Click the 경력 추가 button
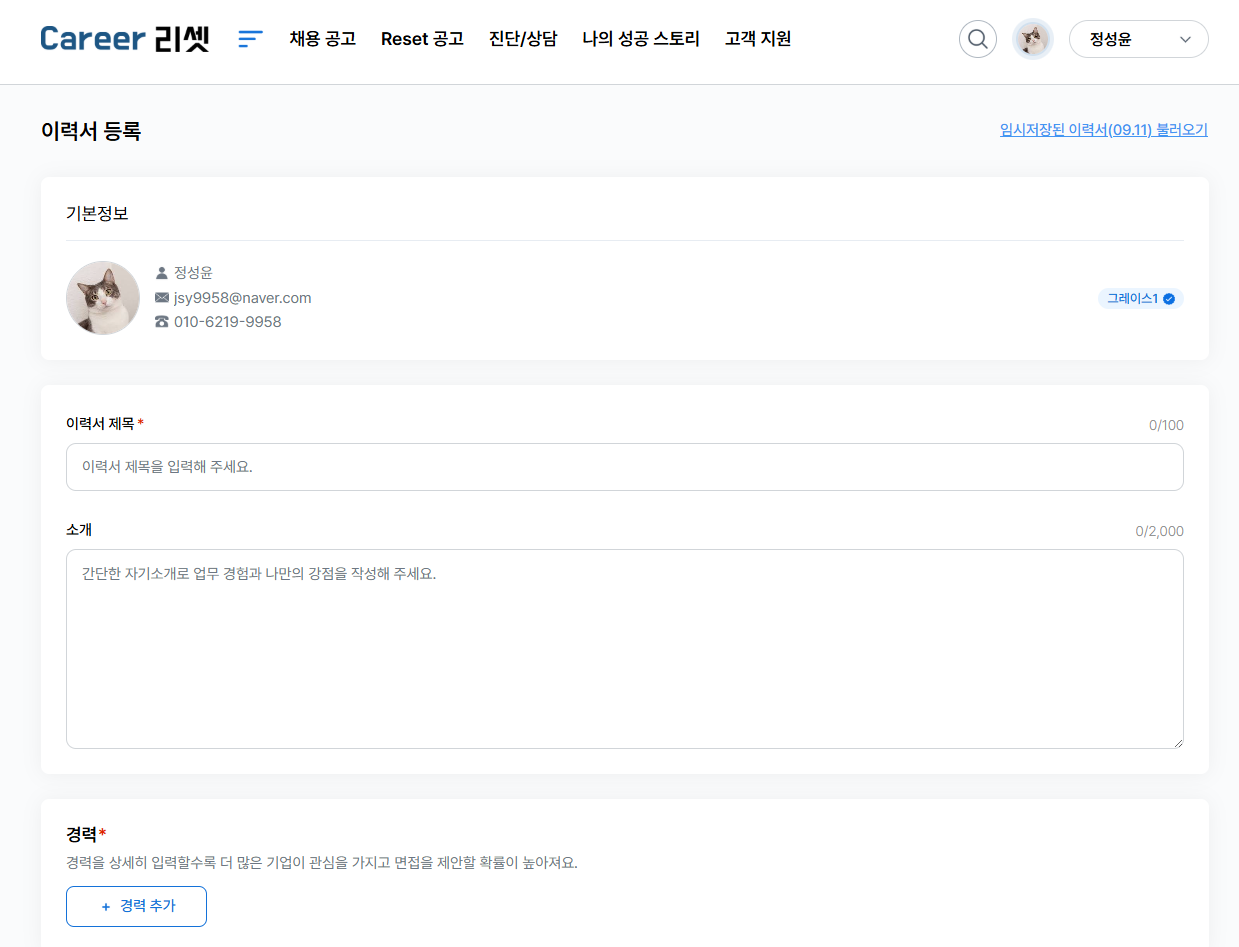 (136, 906)
